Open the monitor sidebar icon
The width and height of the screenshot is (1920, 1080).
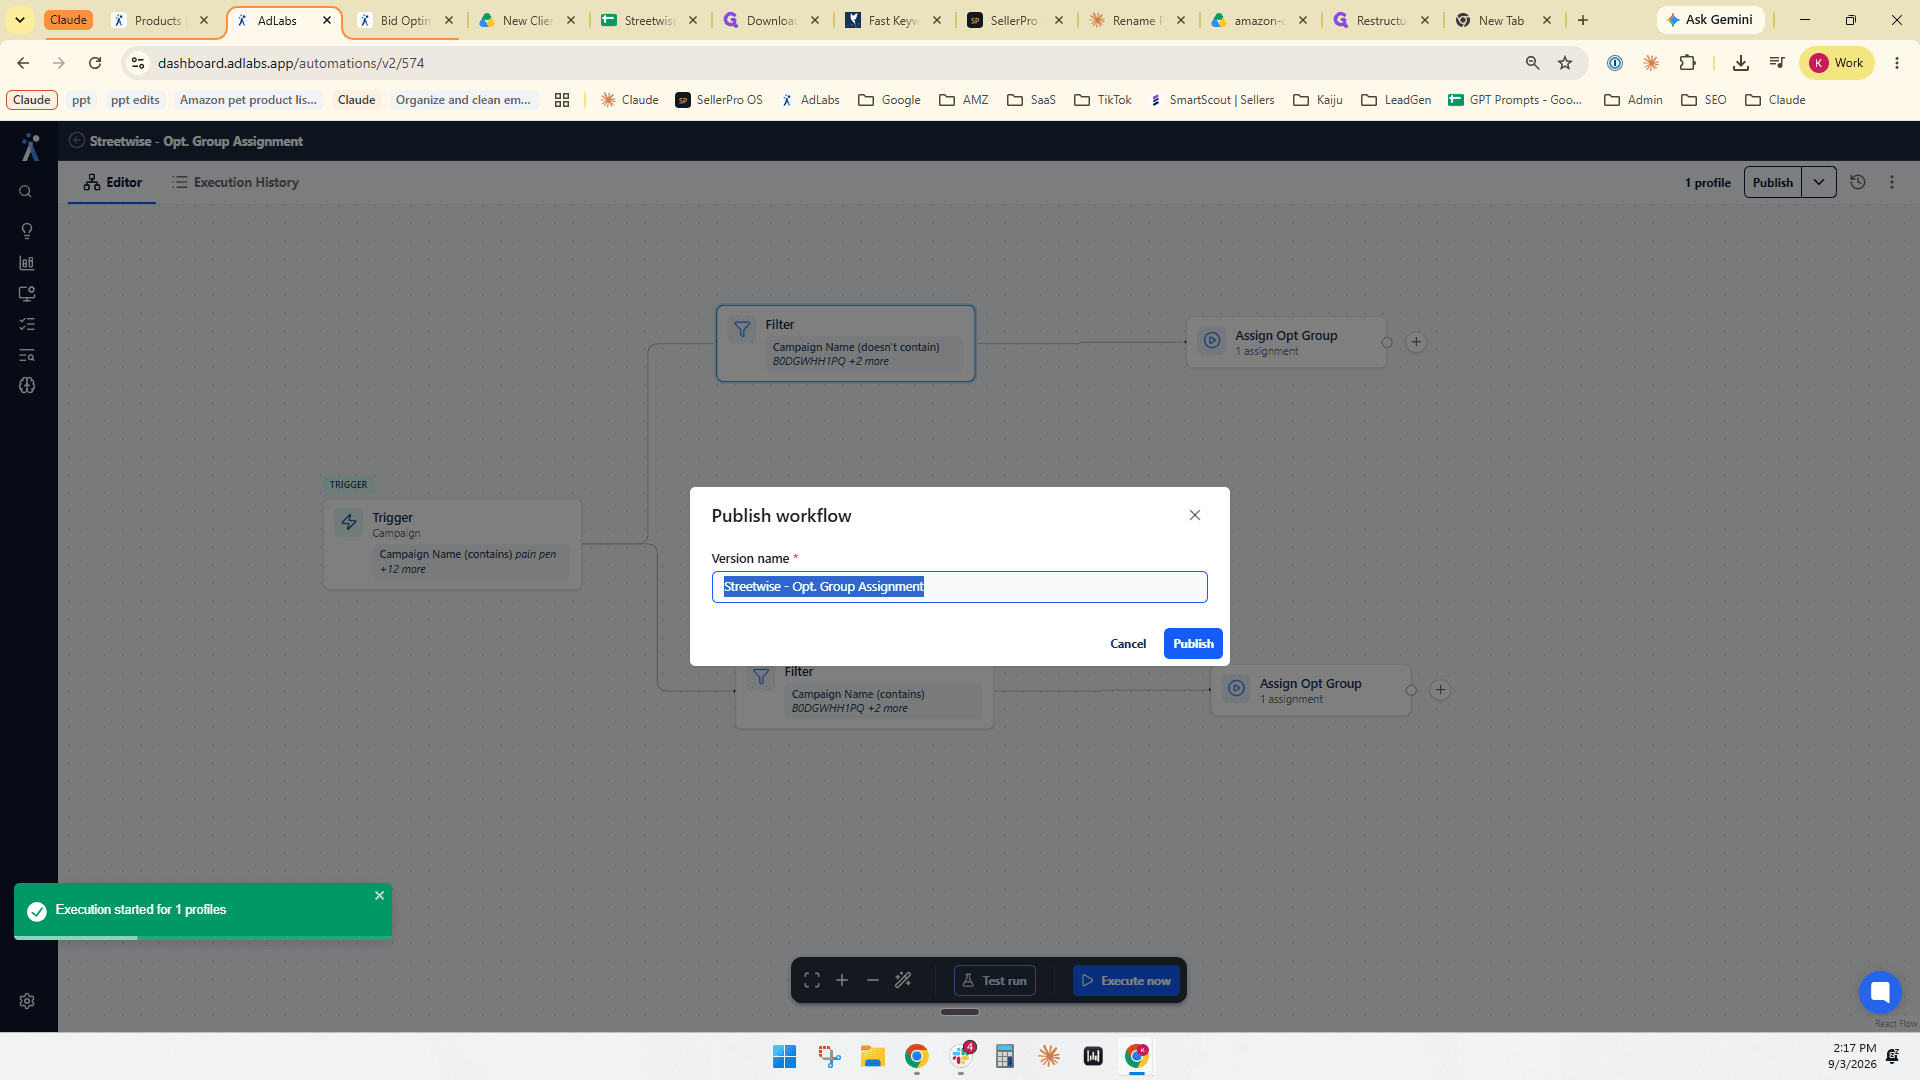(27, 294)
